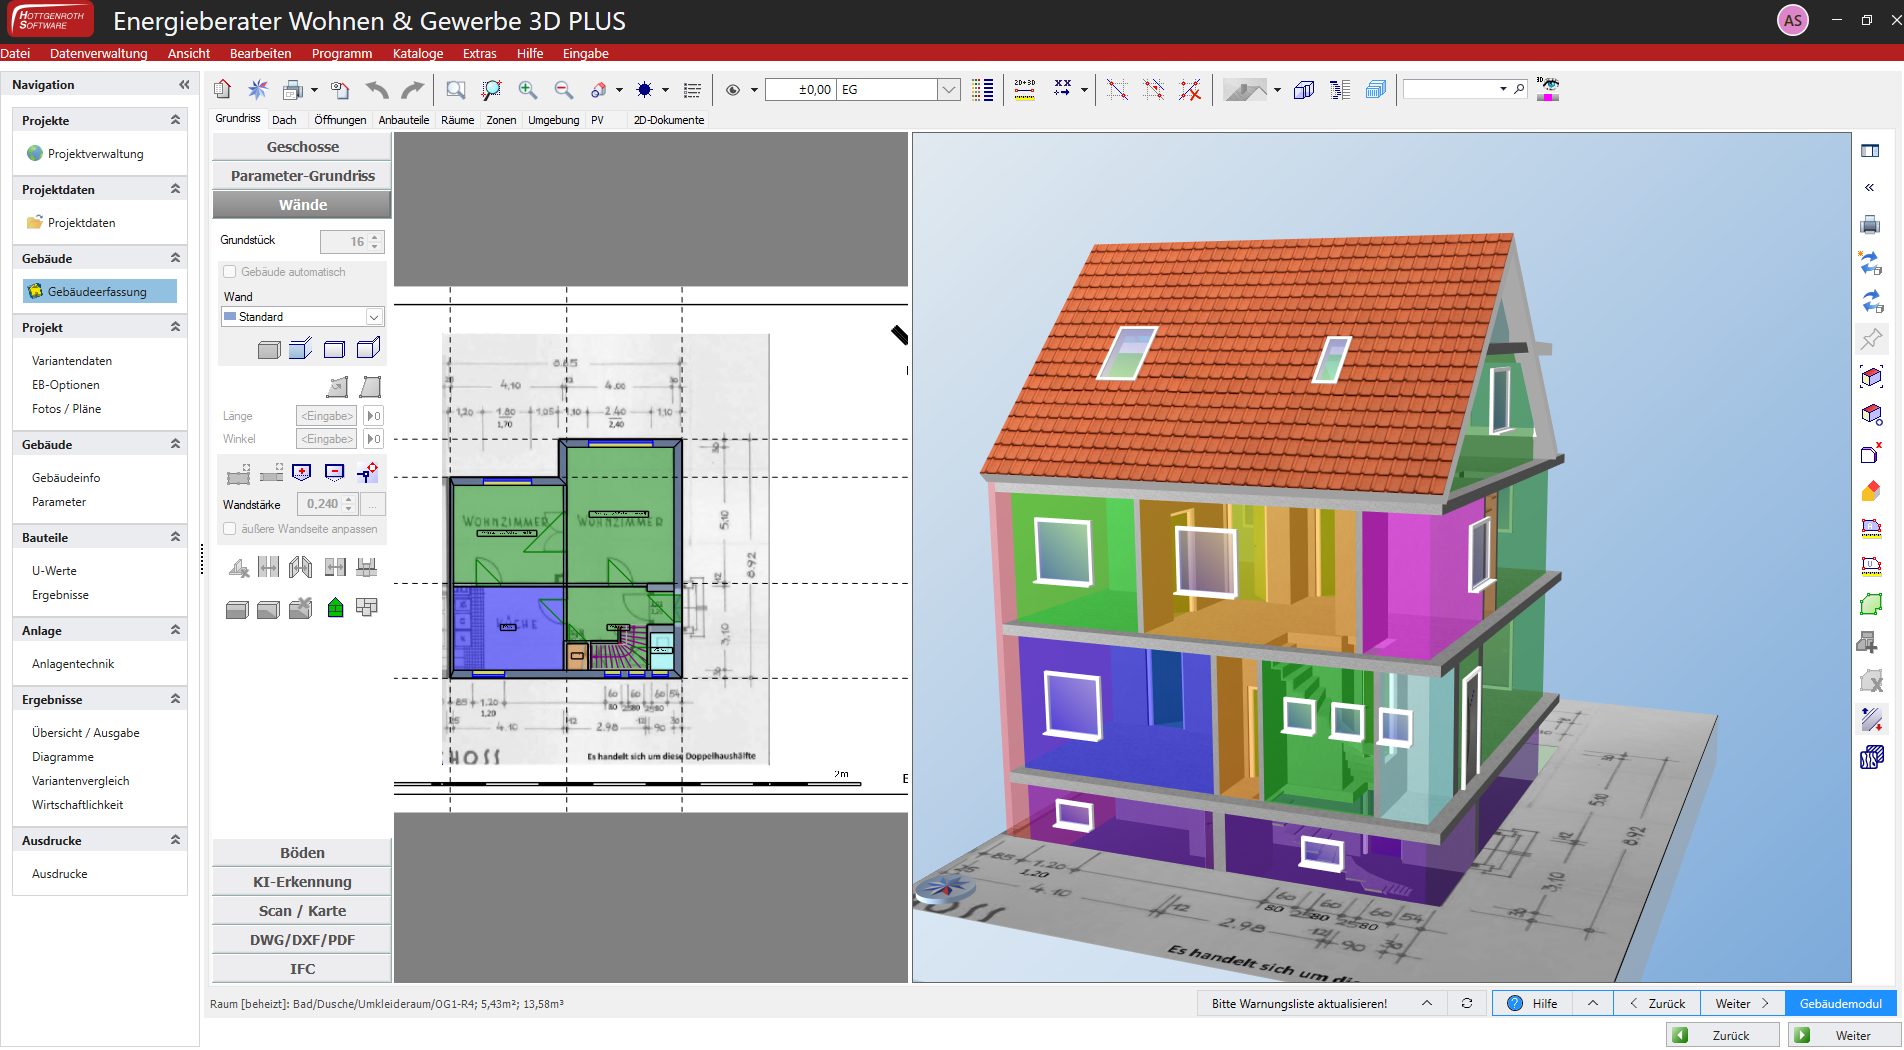1904x1050 pixels.
Task: Select Anlagentechnik in navigation
Action: pyautogui.click(x=73, y=664)
